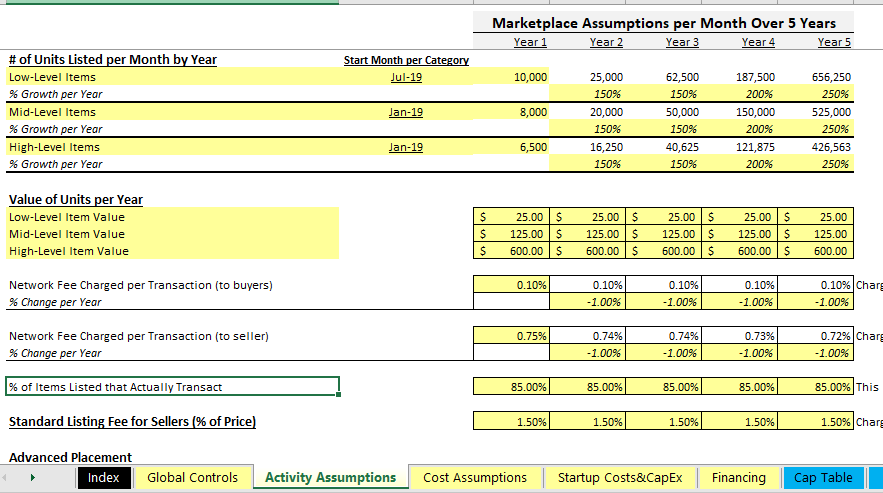Open the Financing sheet tab
Viewport: 883px width, 493px height.
(x=738, y=478)
